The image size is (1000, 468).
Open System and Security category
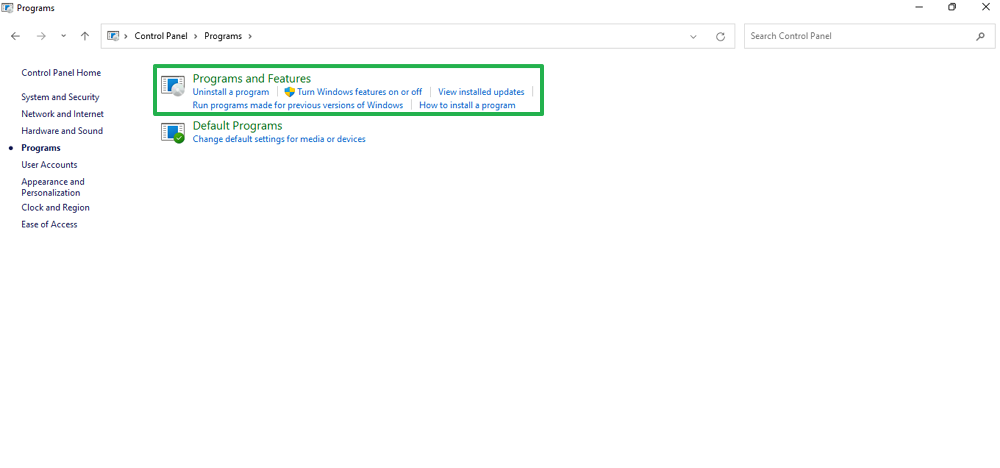[61, 97]
